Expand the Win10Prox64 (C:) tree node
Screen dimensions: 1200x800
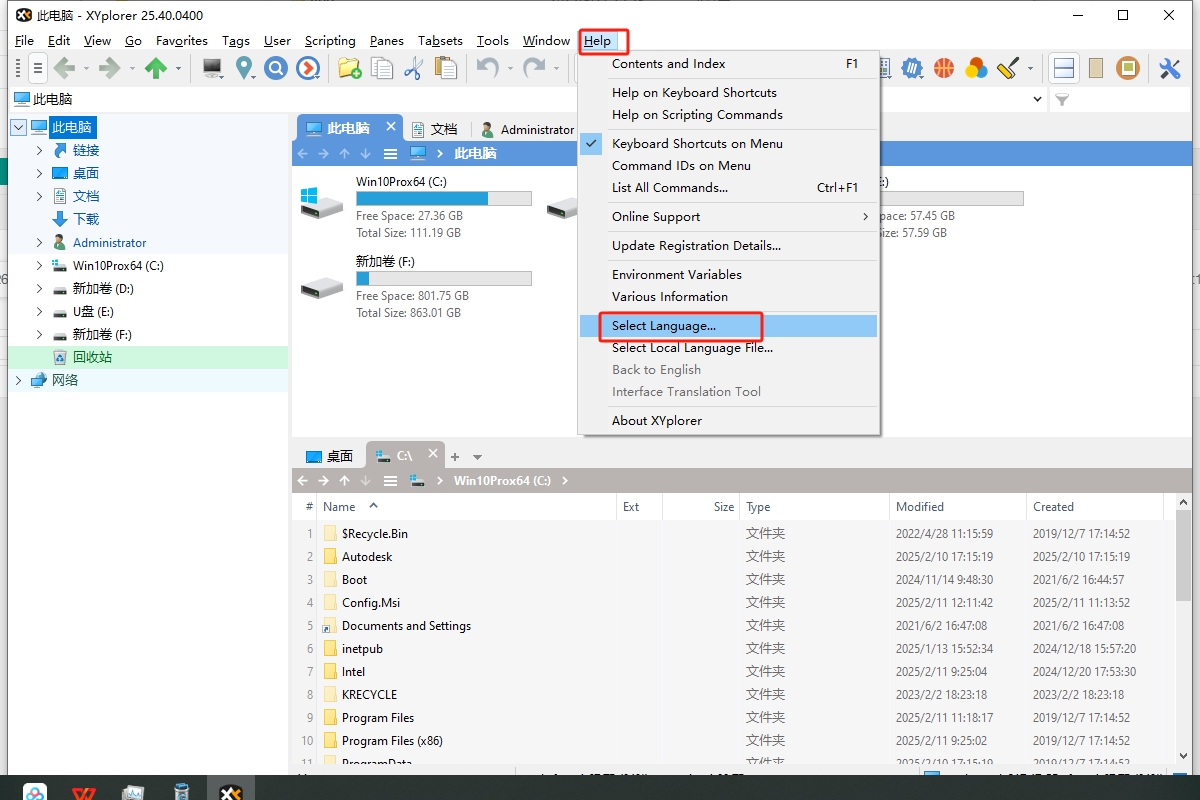pyautogui.click(x=39, y=265)
